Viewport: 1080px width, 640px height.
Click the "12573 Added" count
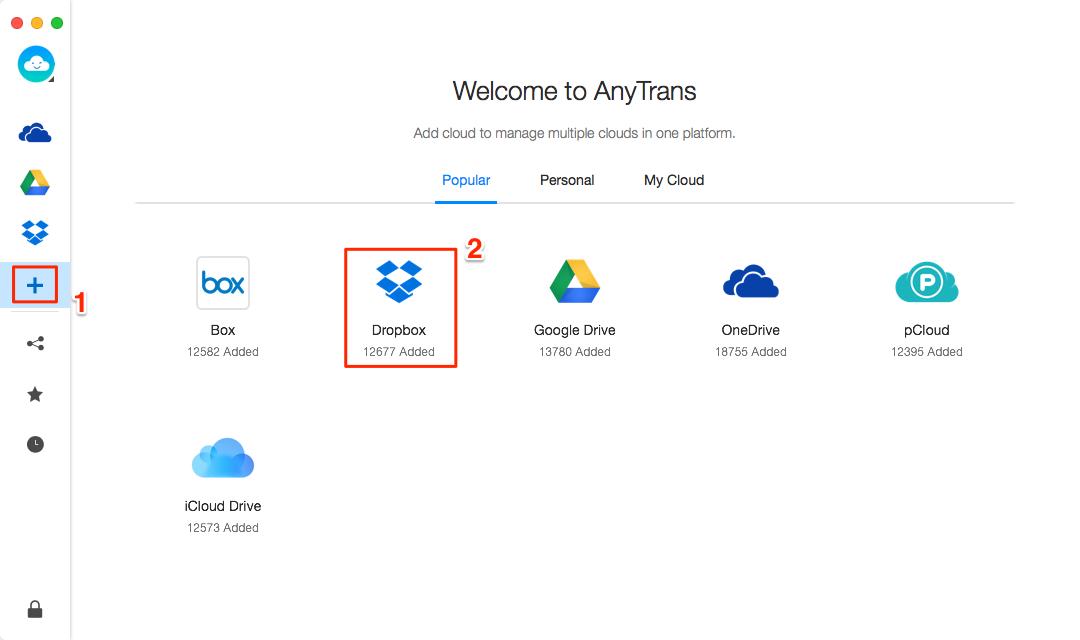tap(222, 528)
